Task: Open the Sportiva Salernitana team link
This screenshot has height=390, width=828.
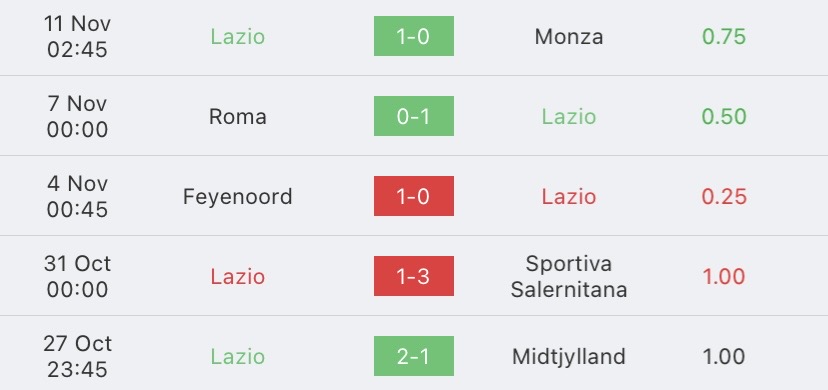Action: (569, 277)
